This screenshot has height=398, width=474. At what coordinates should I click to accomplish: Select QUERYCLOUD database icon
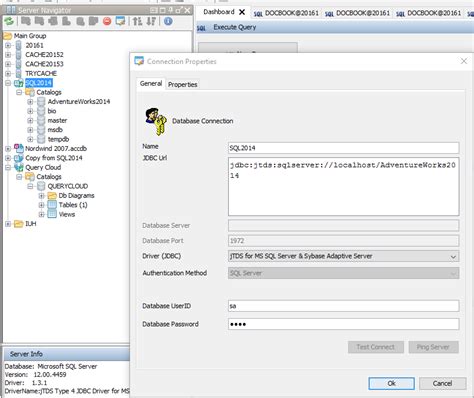pyautogui.click(x=41, y=186)
